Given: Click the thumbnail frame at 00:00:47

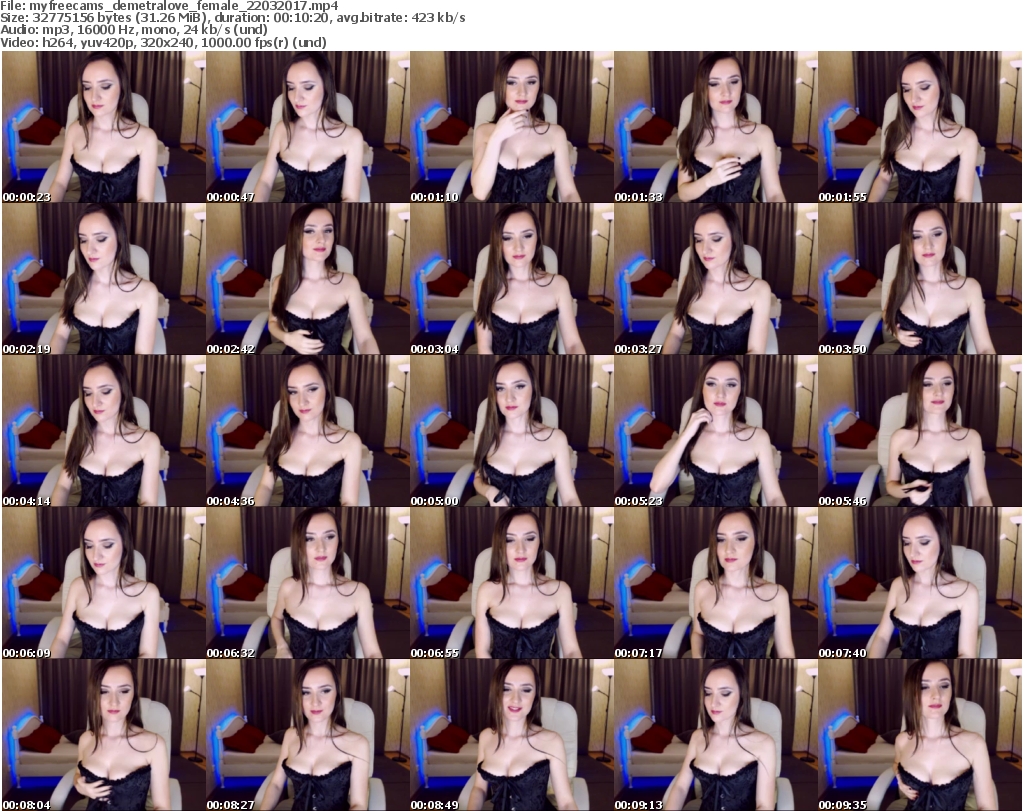Looking at the screenshot, I should click(x=308, y=127).
